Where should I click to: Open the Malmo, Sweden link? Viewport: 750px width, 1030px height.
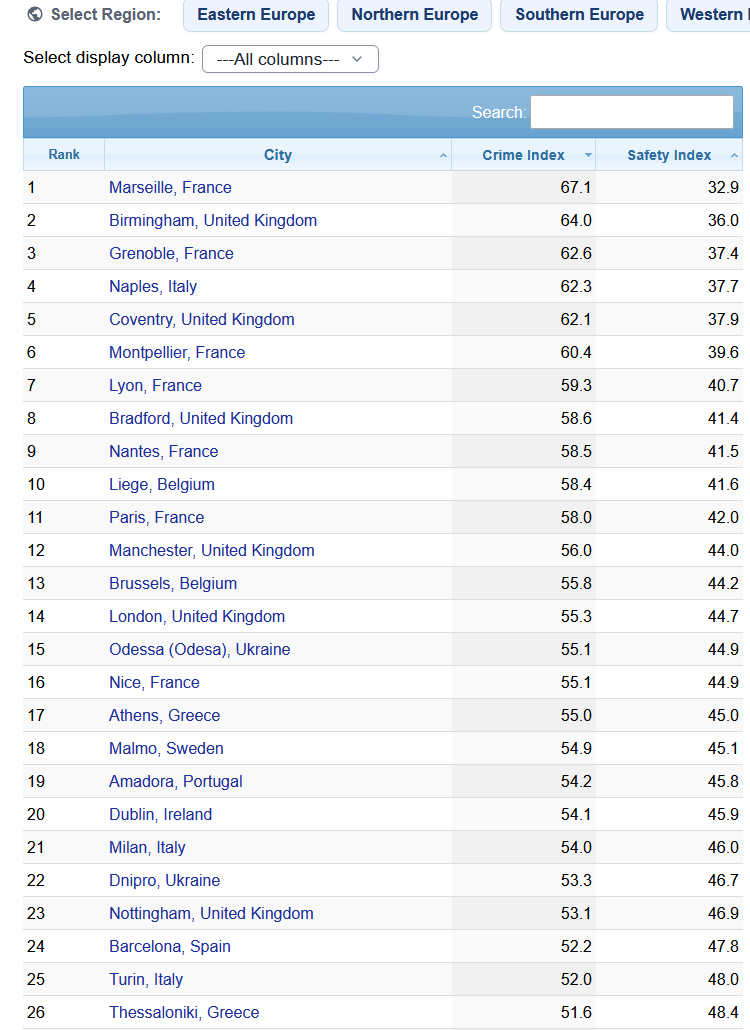point(166,749)
